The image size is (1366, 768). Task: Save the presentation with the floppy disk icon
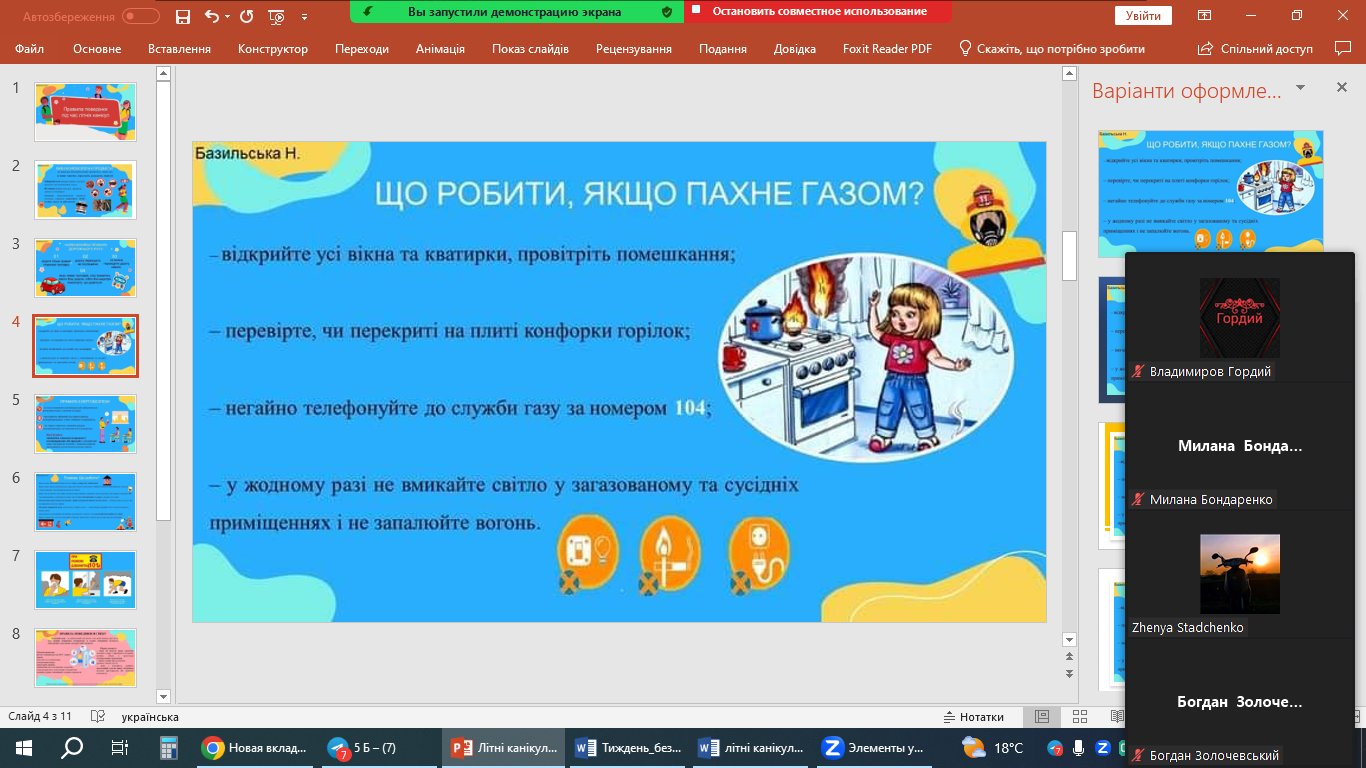(x=182, y=16)
